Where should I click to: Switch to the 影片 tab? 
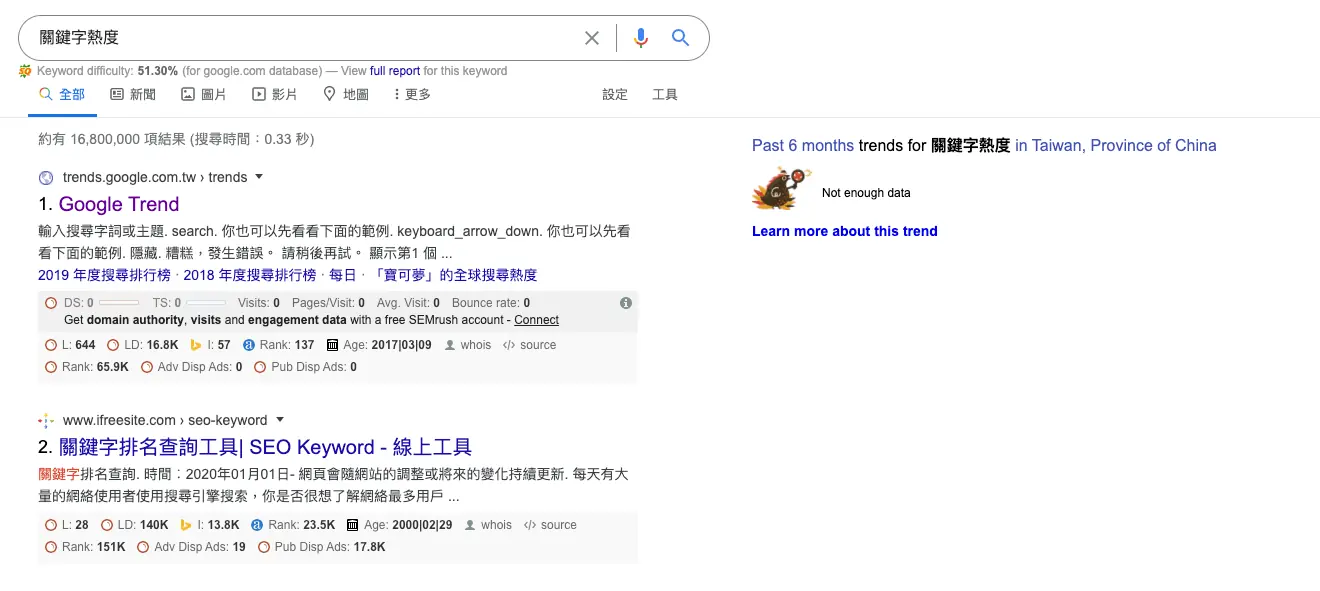coord(275,94)
